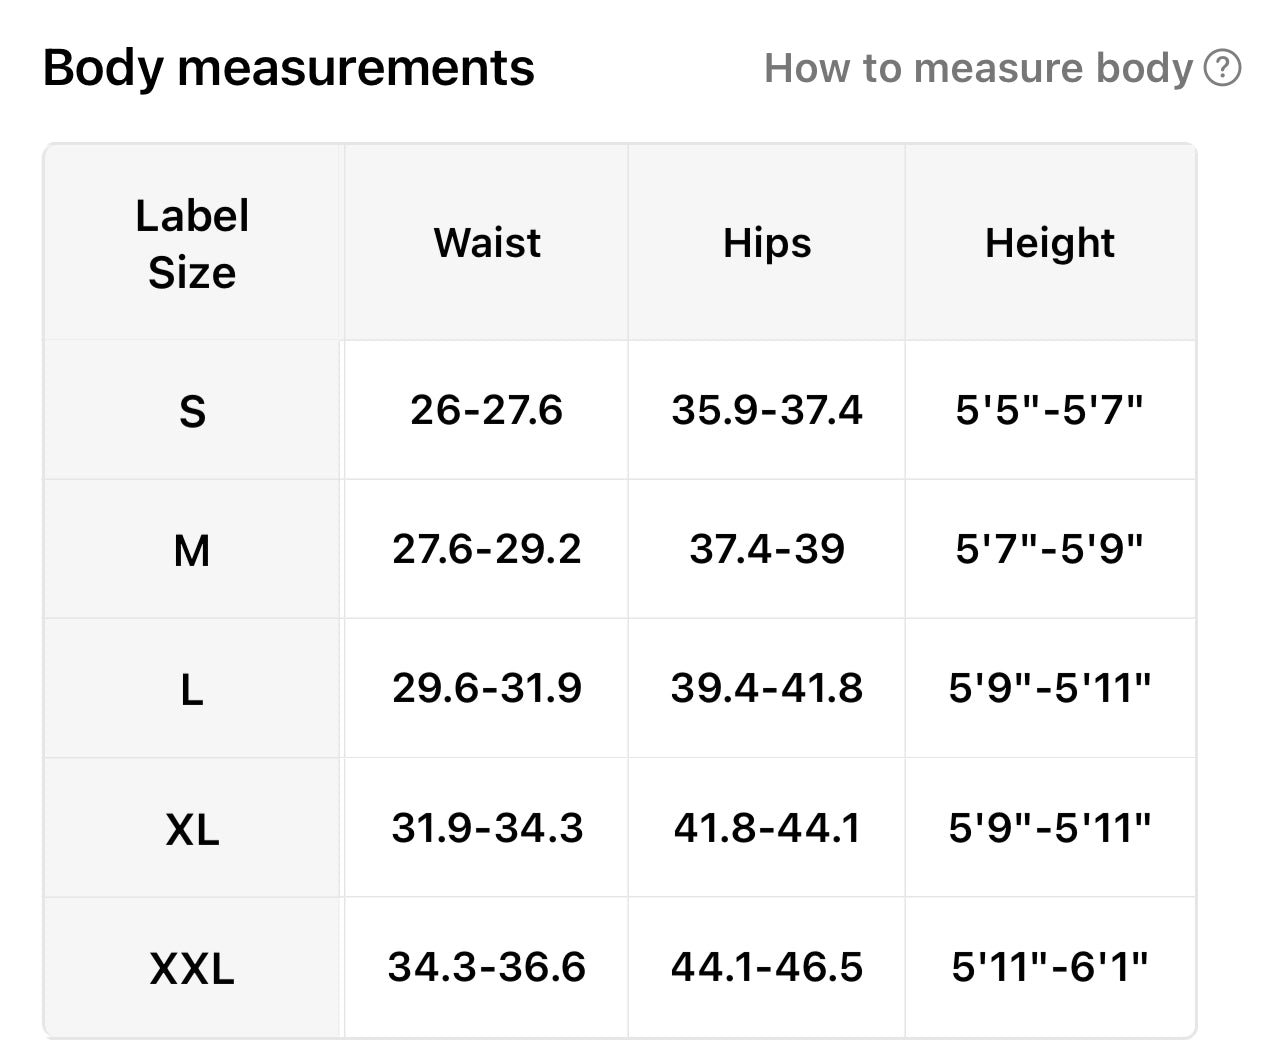This screenshot has width=1284, height=1061.
Task: Click the 44.1-46.5 hips cell
Action: 767,967
